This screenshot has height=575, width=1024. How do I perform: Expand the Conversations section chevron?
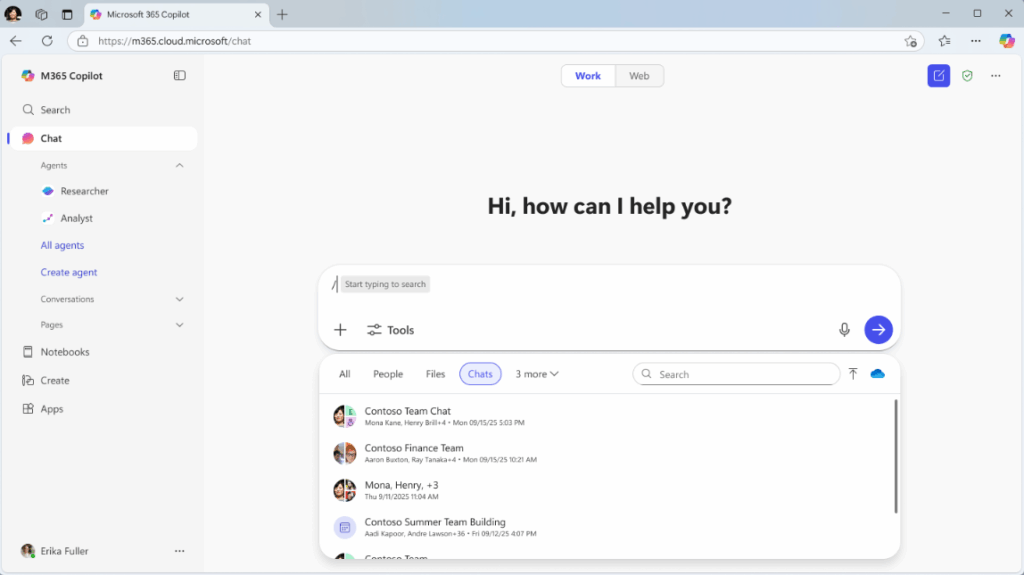pos(180,299)
